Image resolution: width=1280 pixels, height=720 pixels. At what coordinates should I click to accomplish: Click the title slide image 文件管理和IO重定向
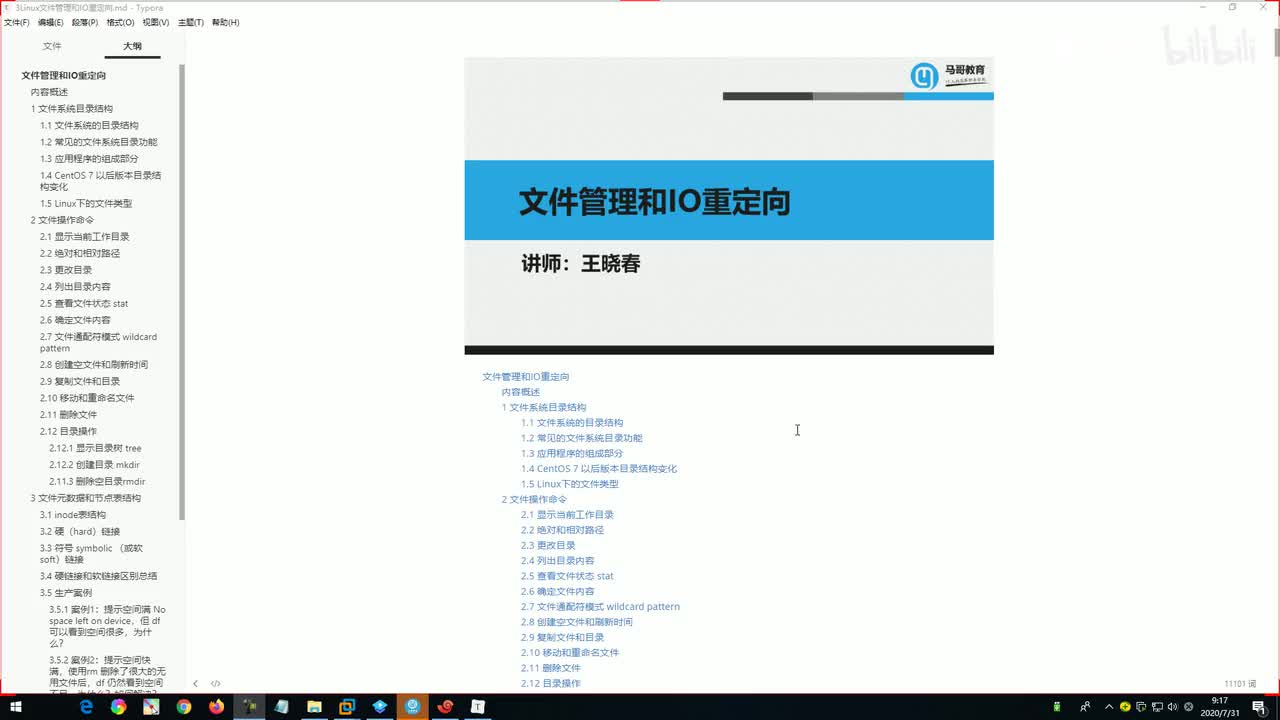[x=729, y=206]
